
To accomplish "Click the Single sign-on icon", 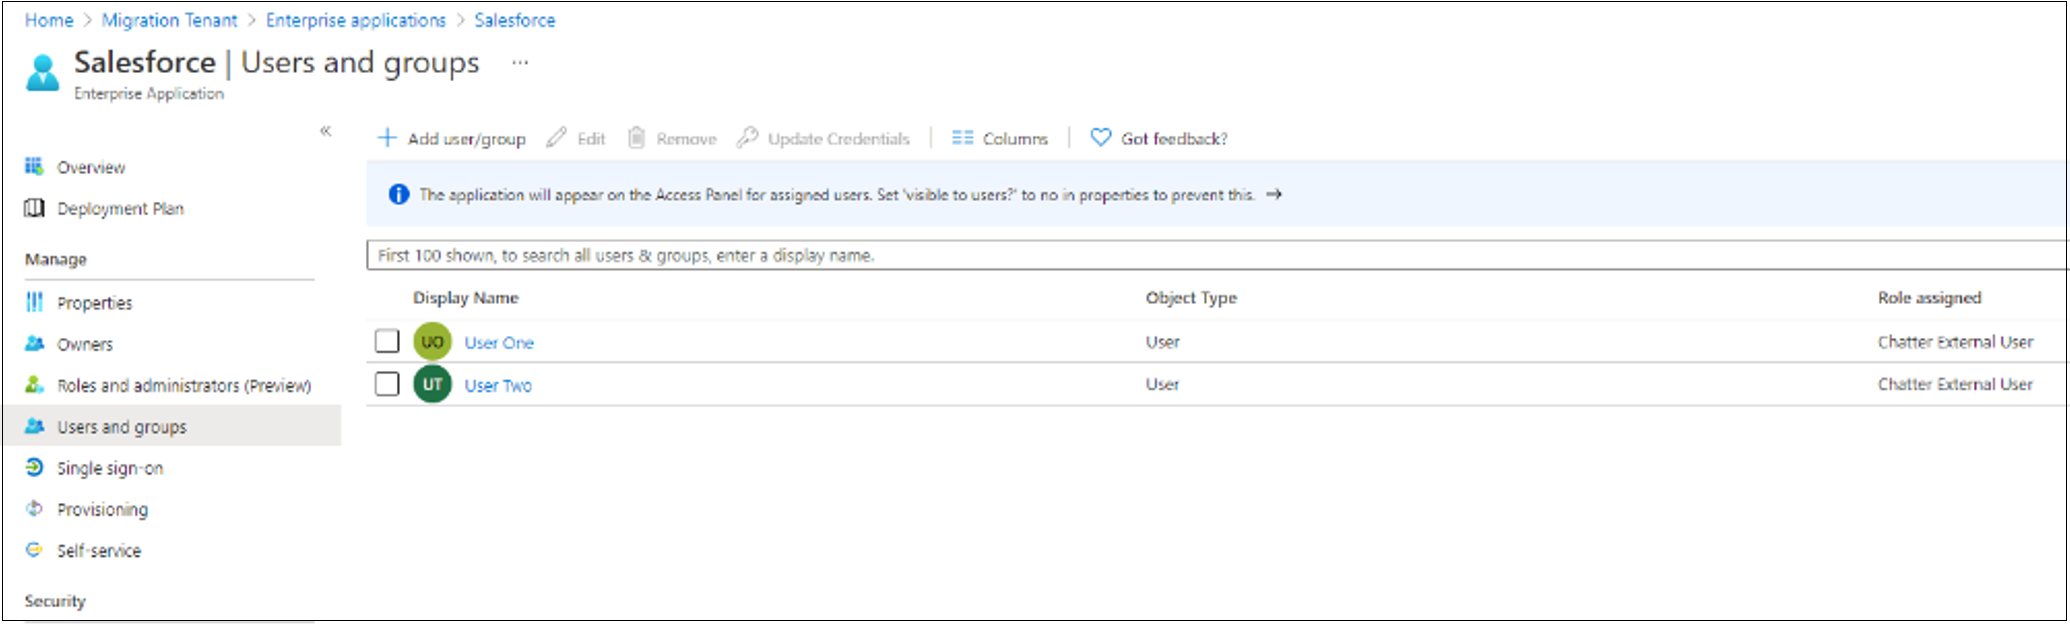I will pos(34,467).
